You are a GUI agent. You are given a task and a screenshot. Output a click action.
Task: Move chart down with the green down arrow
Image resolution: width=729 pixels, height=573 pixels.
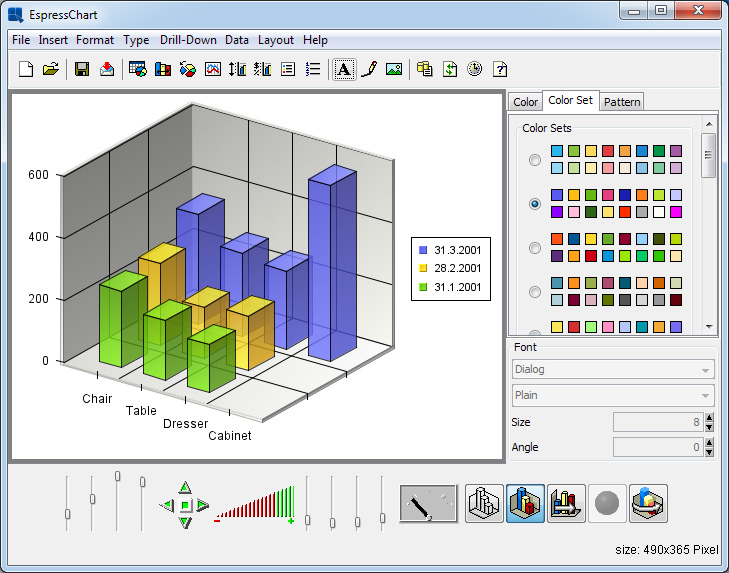point(185,522)
